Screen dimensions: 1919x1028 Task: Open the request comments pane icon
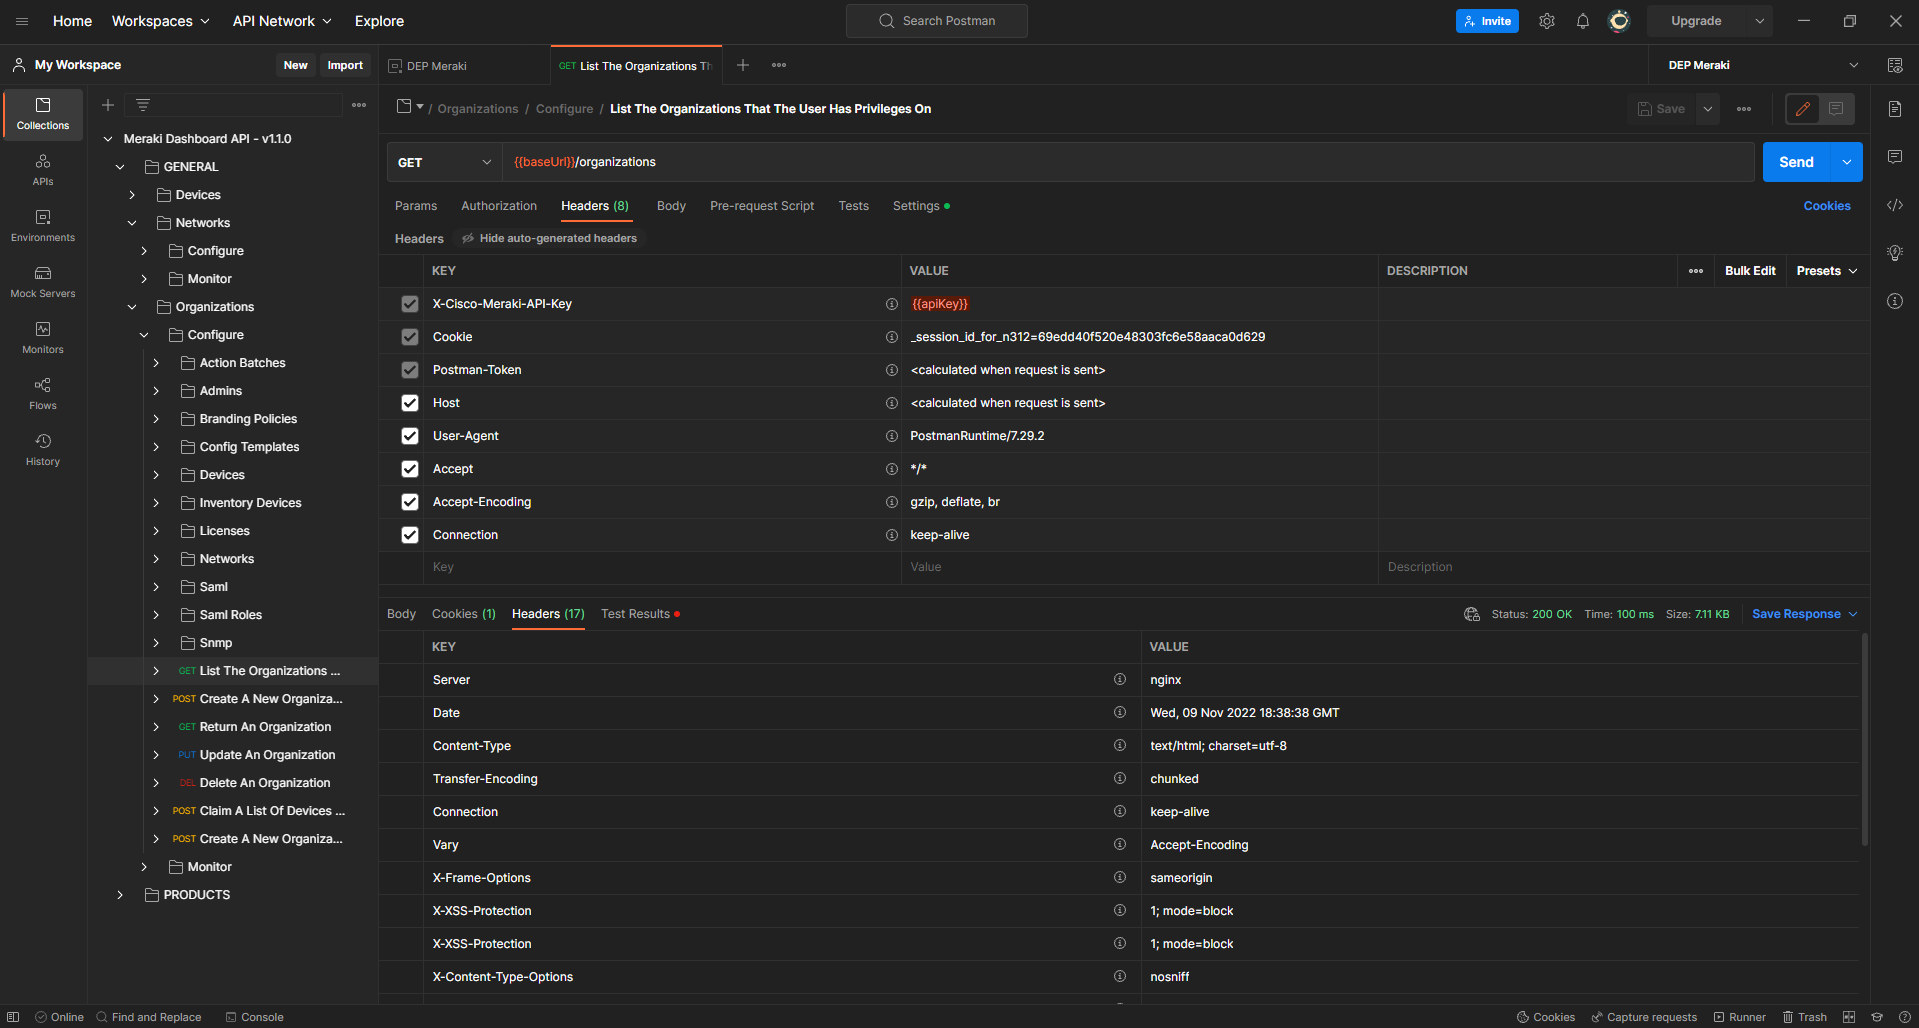pos(1895,157)
